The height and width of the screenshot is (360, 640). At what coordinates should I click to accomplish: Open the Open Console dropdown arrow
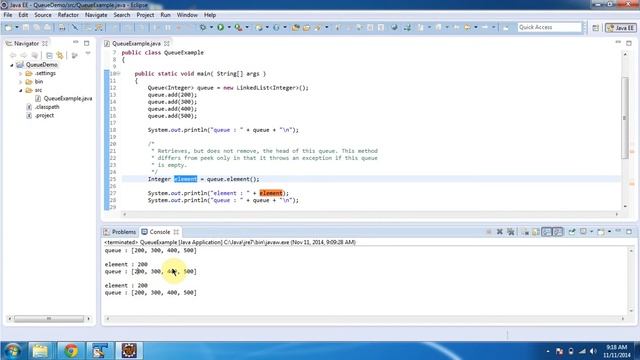609,231
